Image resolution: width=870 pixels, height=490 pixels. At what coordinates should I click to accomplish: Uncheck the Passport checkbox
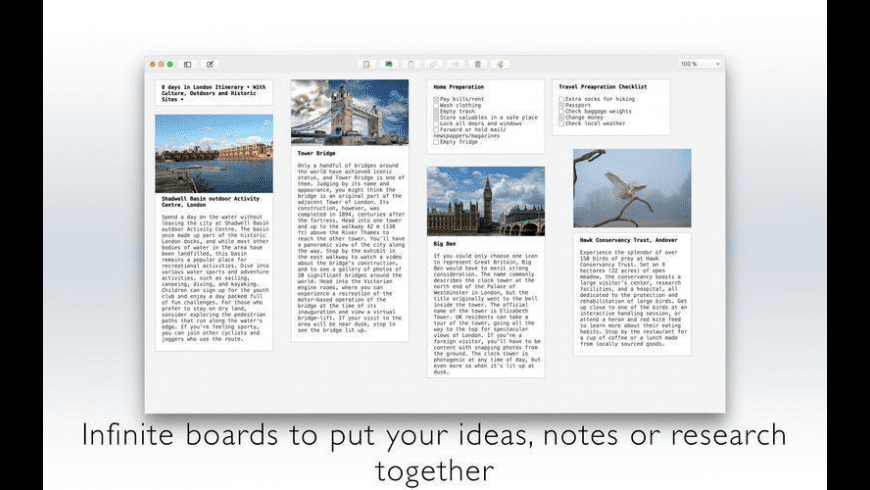(562, 105)
